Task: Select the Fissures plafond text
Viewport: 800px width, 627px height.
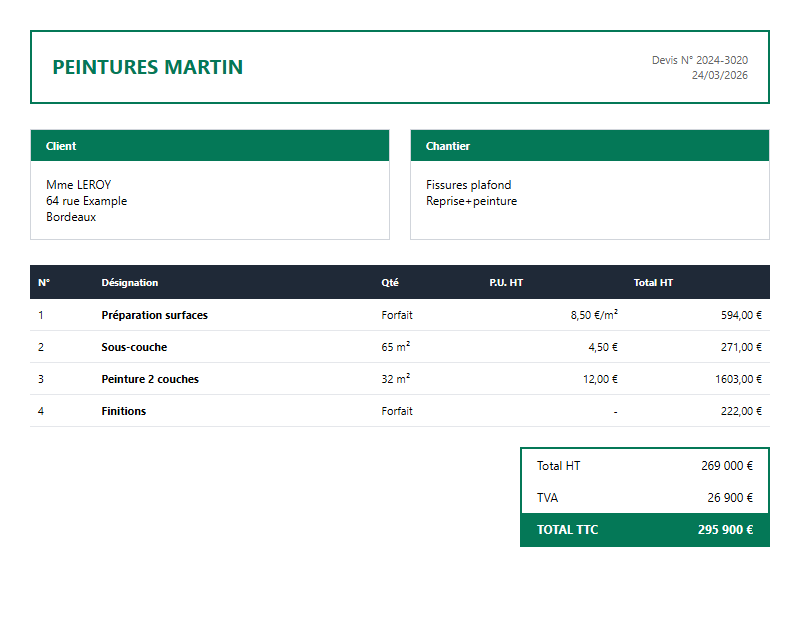Action: [x=468, y=185]
